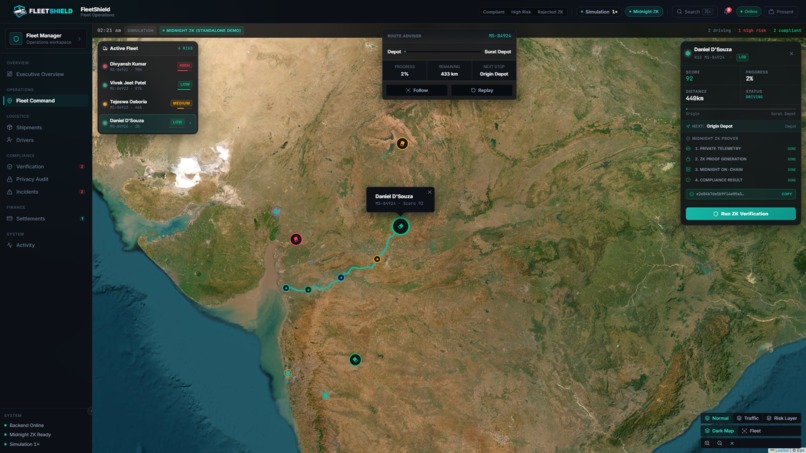Open notifications bell
This screenshot has height=453, width=806.
point(727,11)
